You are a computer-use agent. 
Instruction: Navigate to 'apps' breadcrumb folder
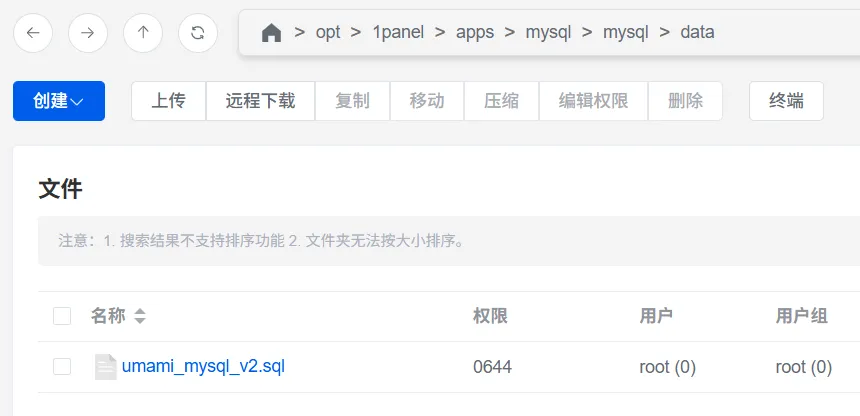click(475, 33)
